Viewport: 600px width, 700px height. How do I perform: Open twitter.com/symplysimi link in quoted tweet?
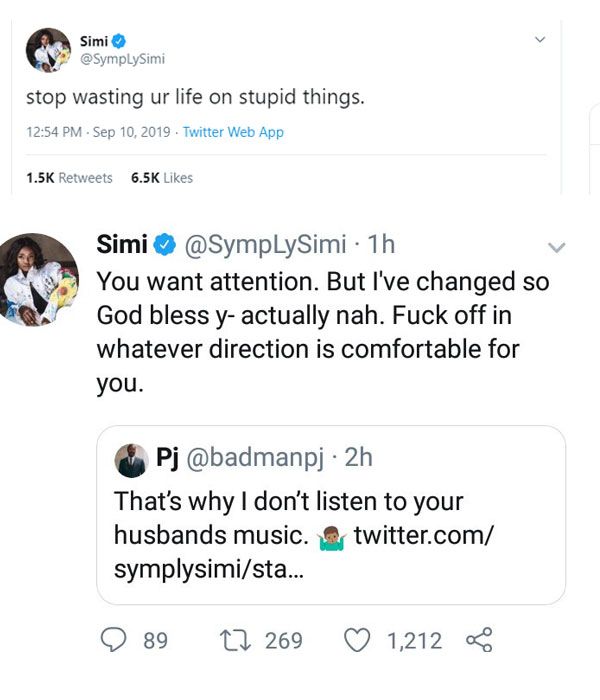[x=420, y=535]
